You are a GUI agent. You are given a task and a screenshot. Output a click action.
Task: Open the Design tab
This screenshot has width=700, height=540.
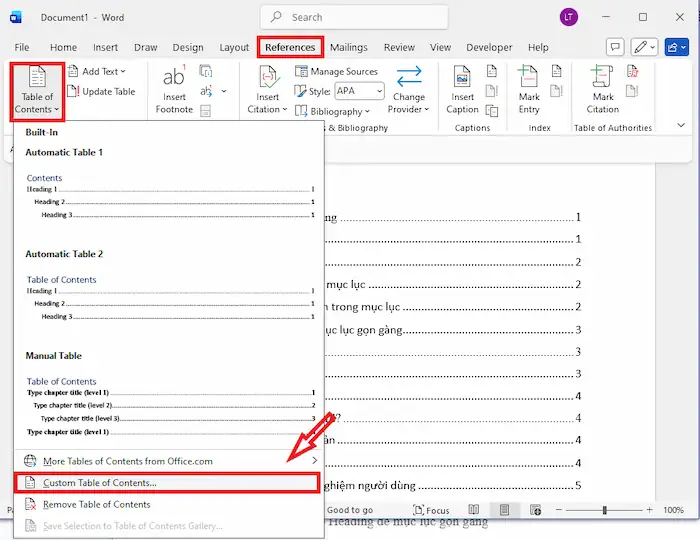click(x=187, y=47)
